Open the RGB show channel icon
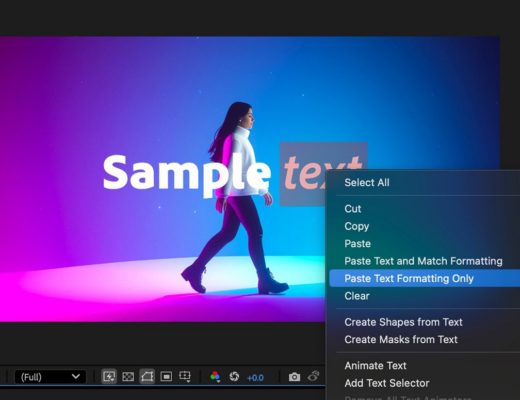This screenshot has height=400, width=520. point(215,377)
